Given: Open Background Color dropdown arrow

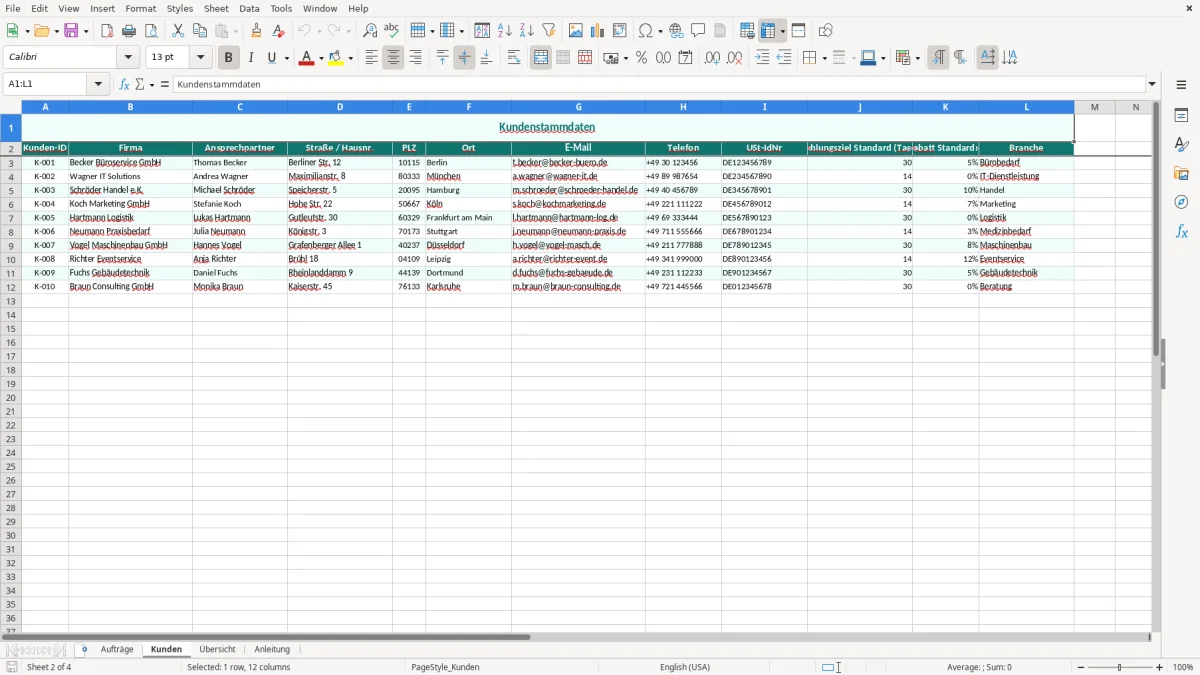Looking at the screenshot, I should click(x=350, y=58).
